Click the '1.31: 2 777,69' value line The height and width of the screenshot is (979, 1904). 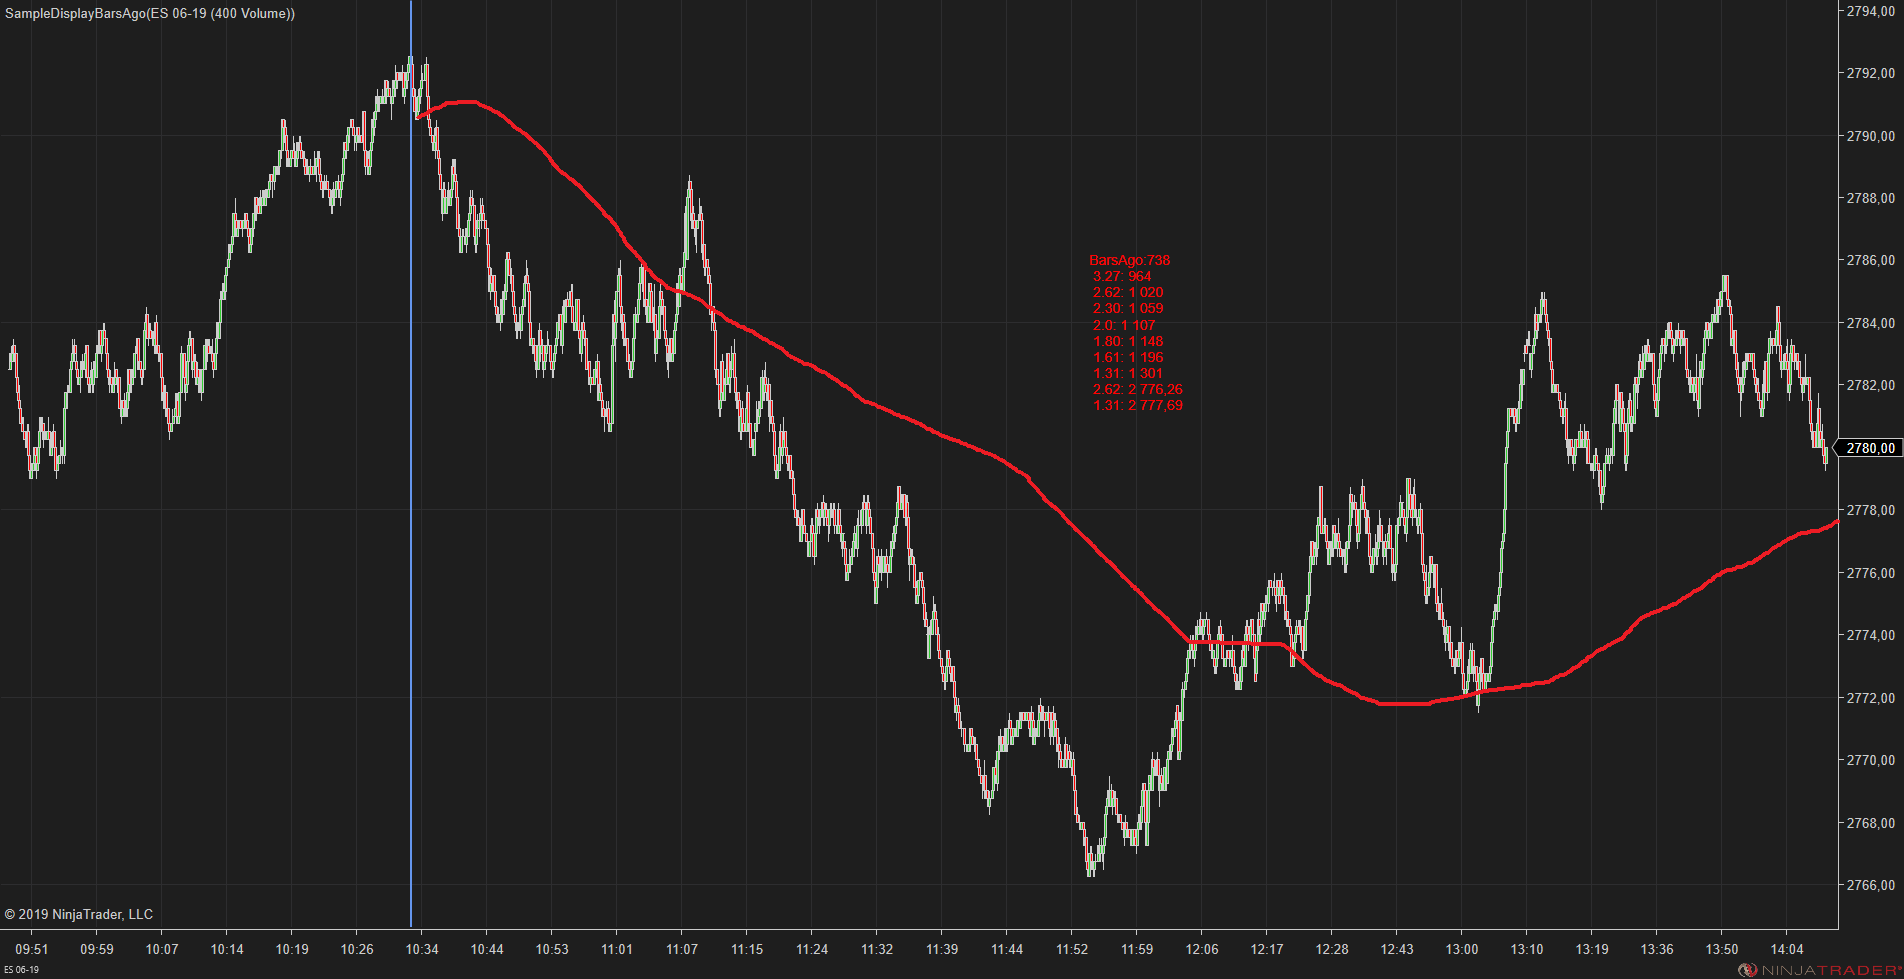click(x=1138, y=405)
